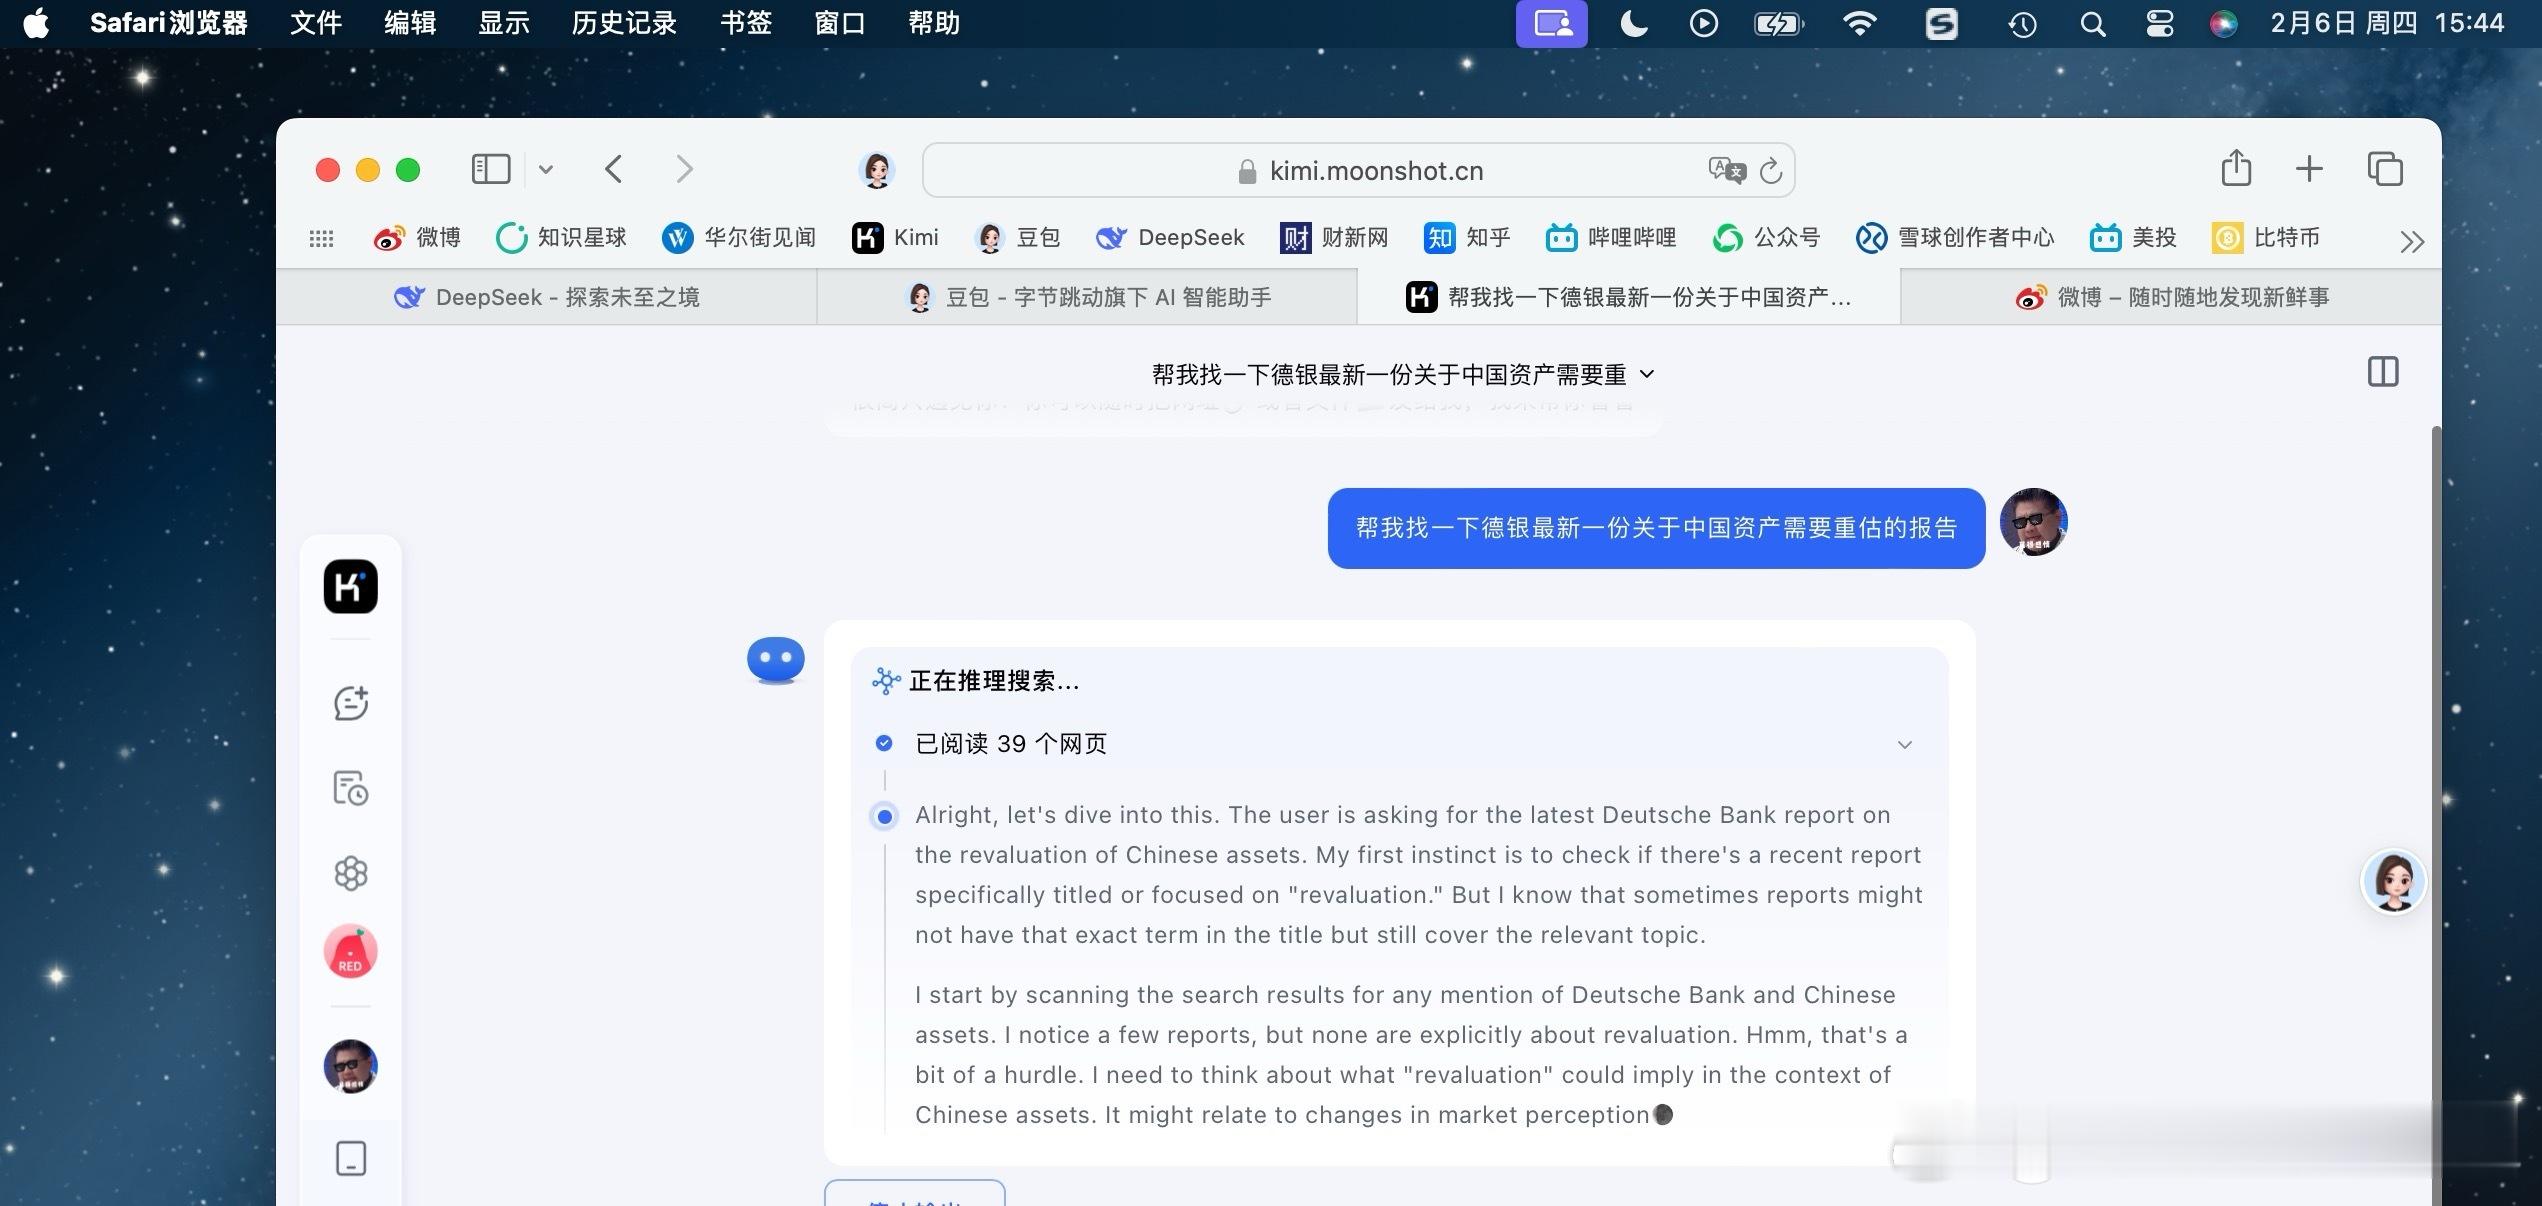Click the kimi.moonshot.cn address field
The image size is (2542, 1206).
[1358, 170]
